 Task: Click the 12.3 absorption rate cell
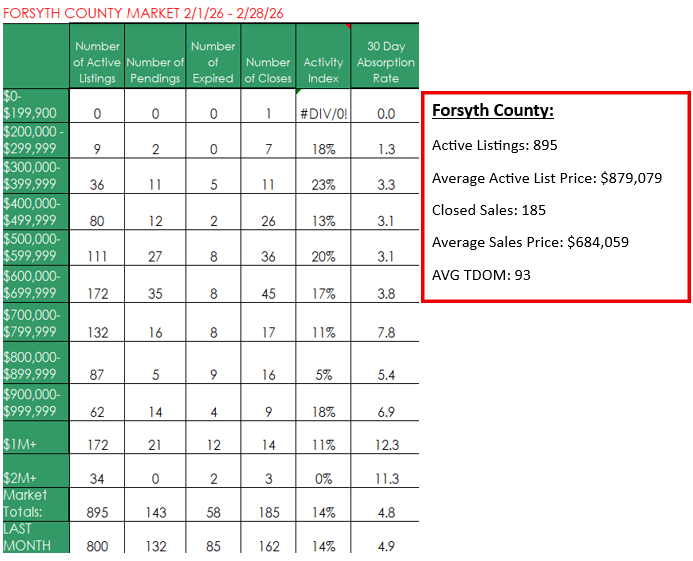[x=385, y=444]
